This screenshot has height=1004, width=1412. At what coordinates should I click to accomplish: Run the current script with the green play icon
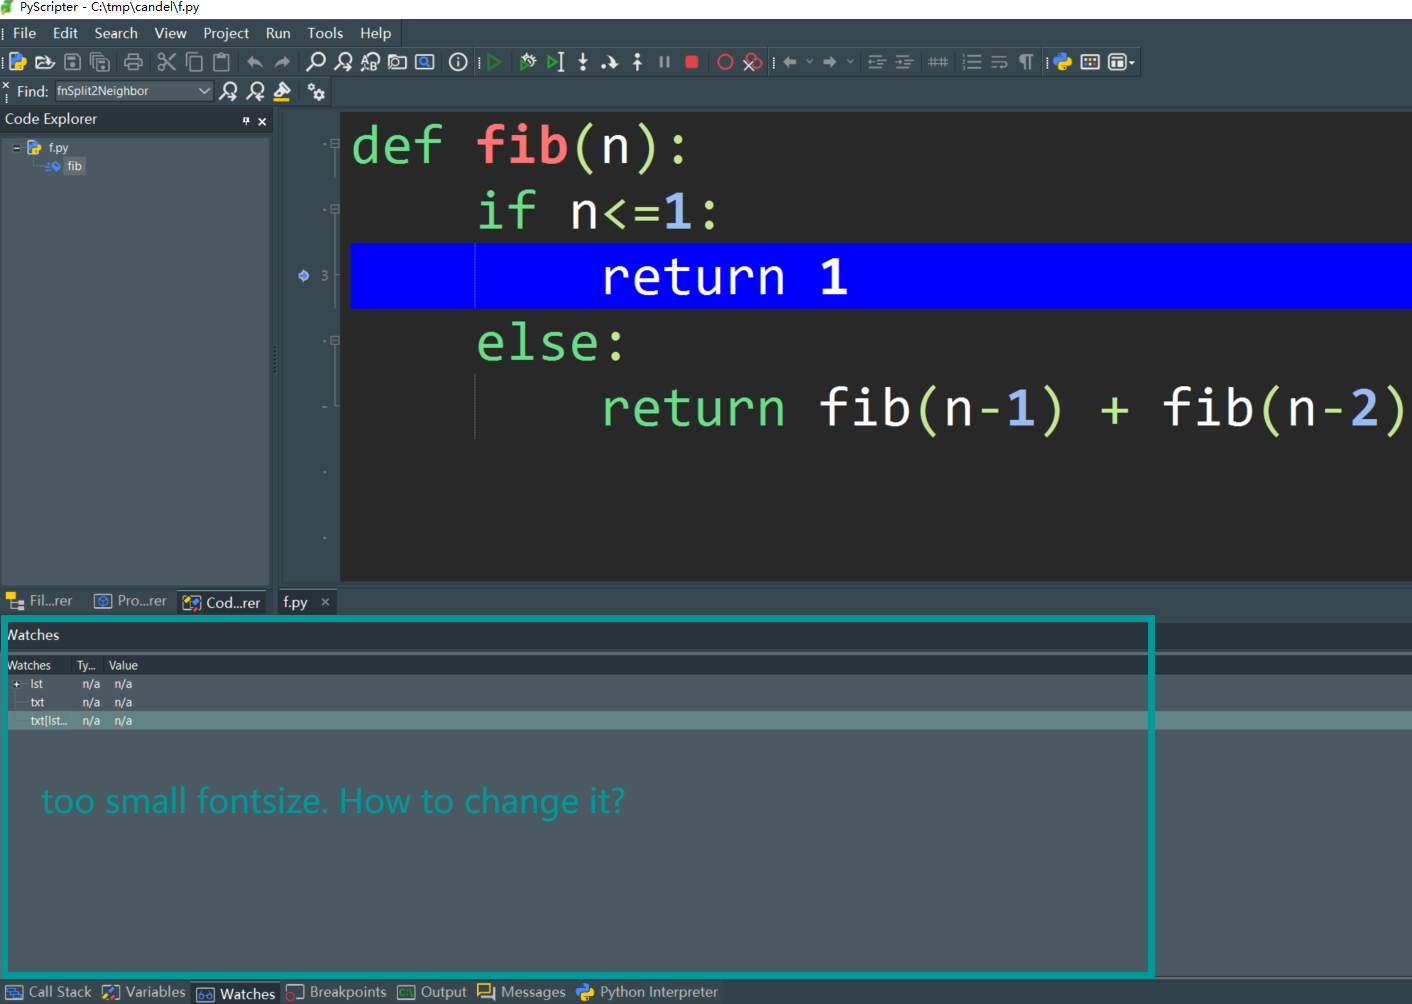coord(494,61)
